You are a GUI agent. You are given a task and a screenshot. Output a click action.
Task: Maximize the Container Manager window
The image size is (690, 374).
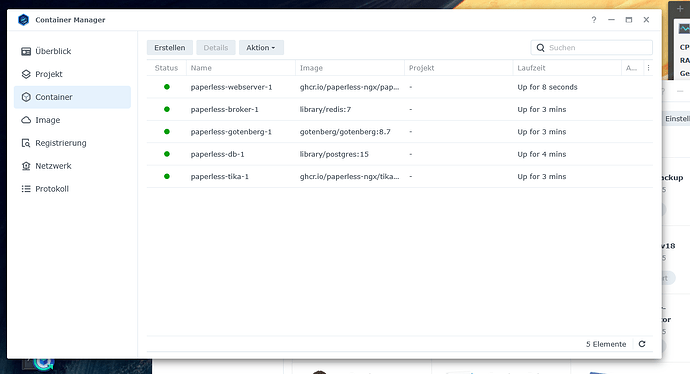click(x=629, y=20)
